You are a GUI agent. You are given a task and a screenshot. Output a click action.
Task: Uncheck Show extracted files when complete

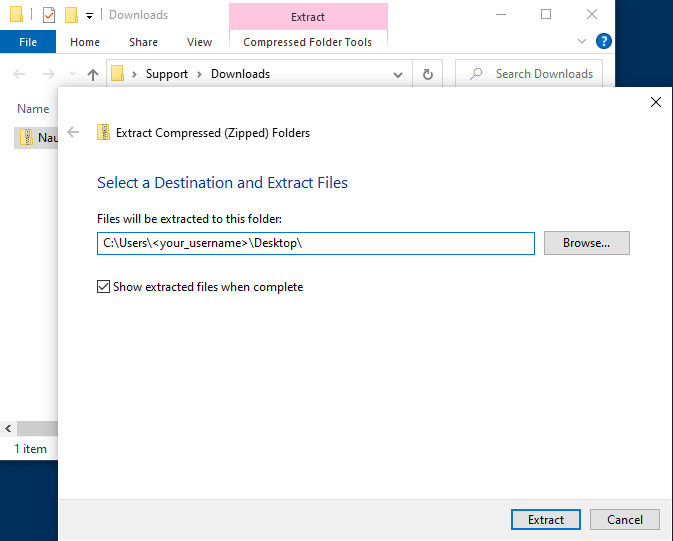pyautogui.click(x=103, y=287)
